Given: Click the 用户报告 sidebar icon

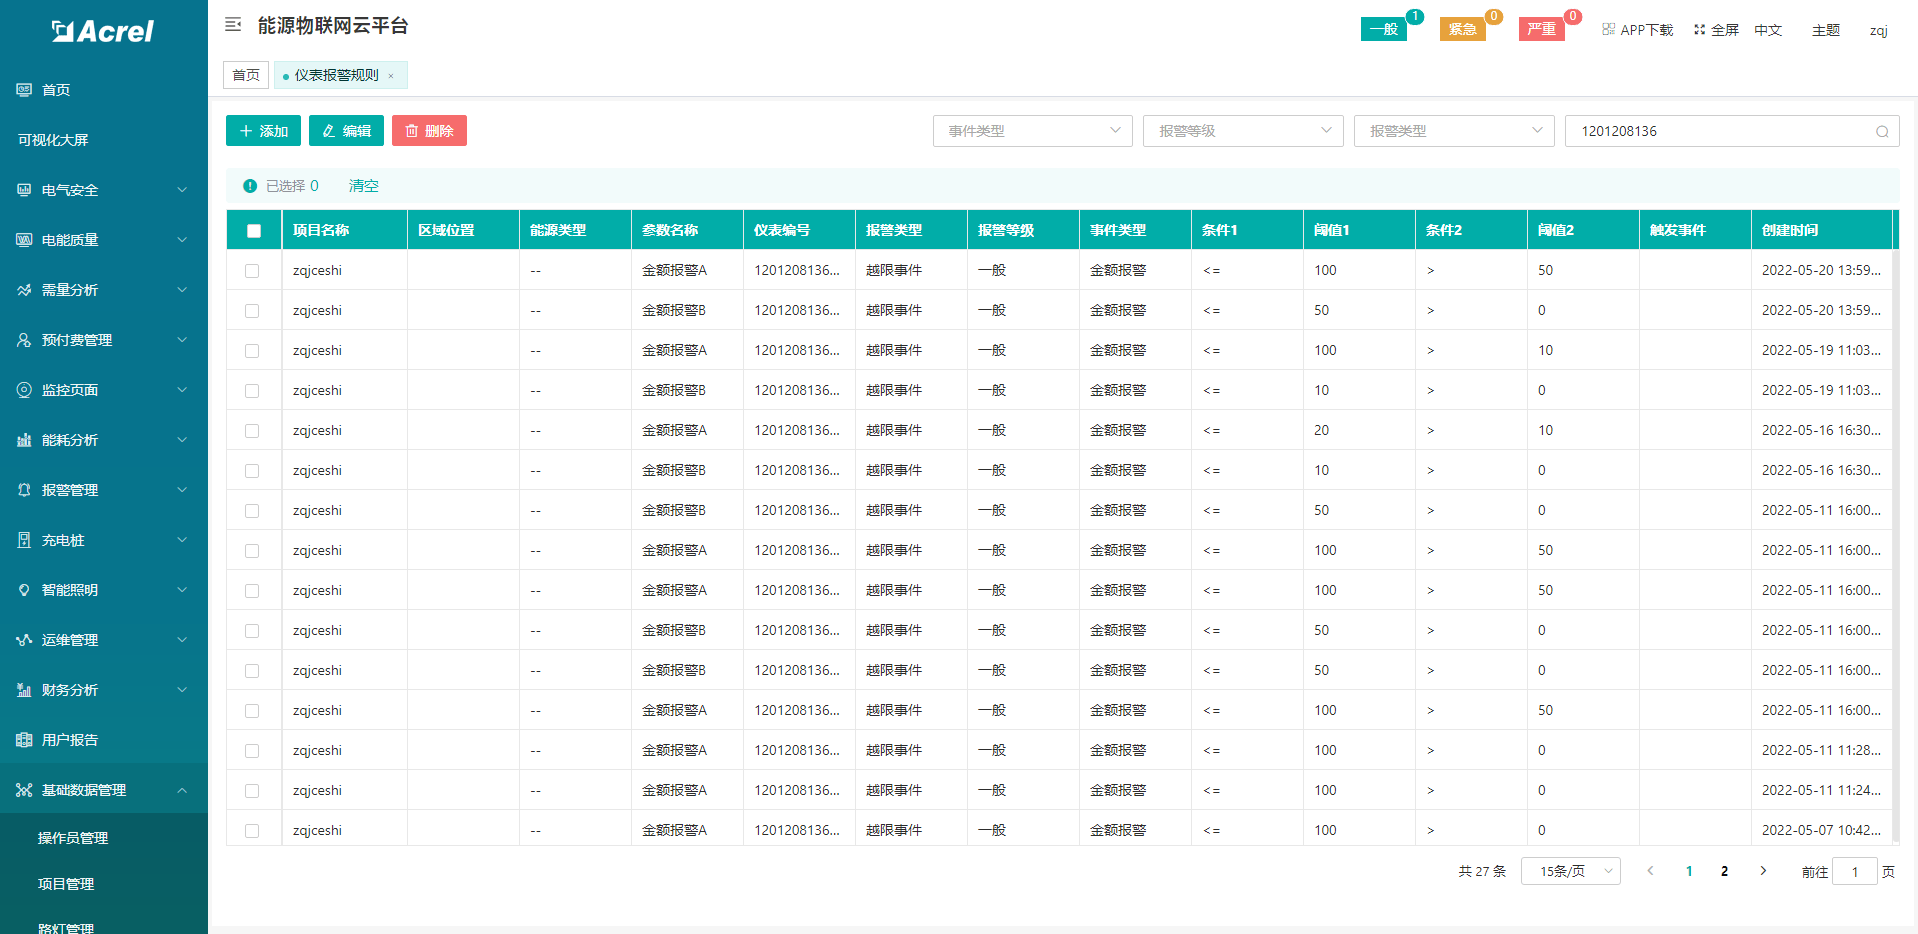Looking at the screenshot, I should pos(24,740).
